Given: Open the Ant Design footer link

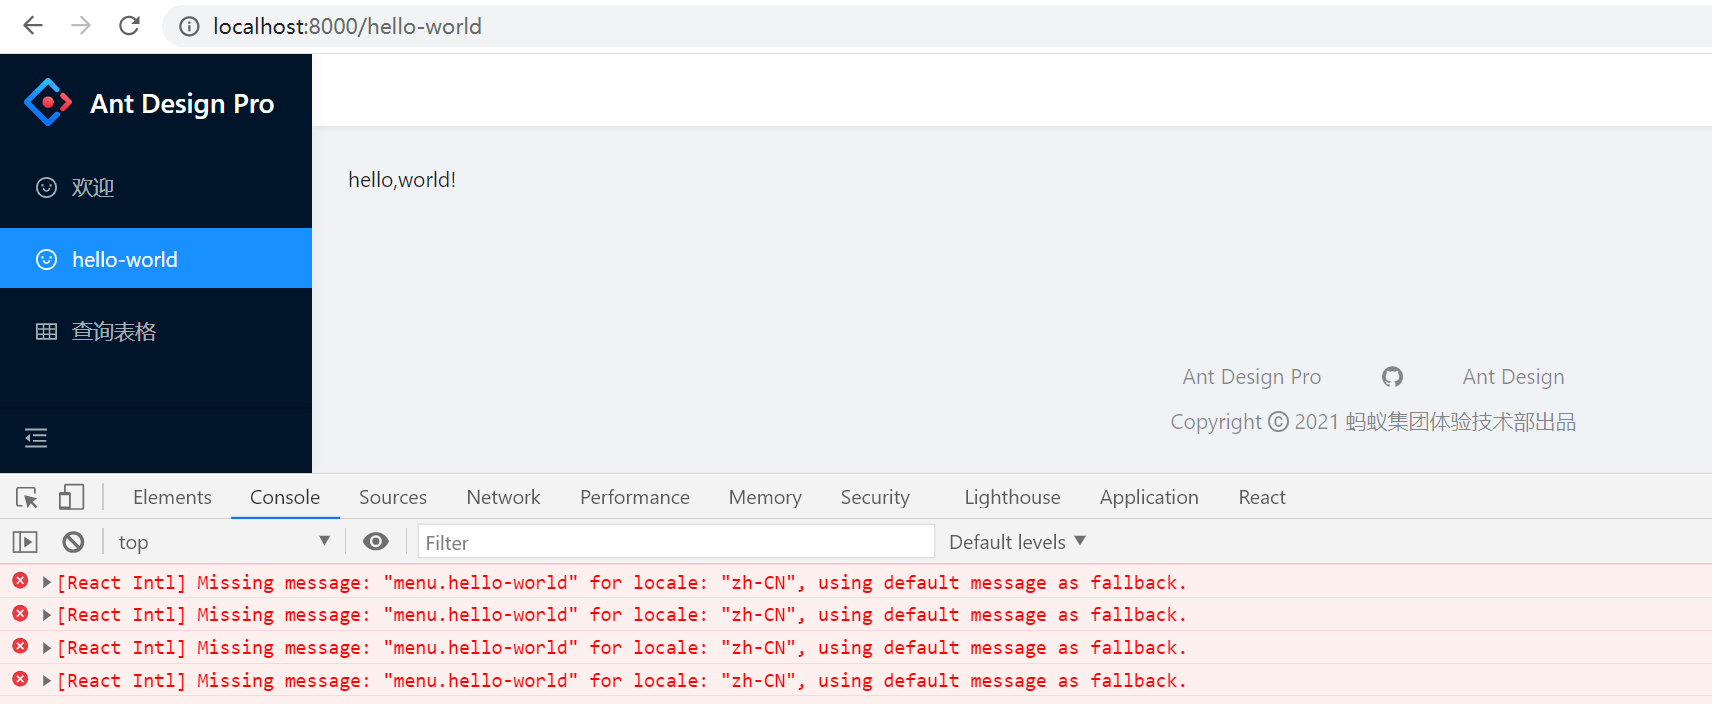Looking at the screenshot, I should point(1513,377).
